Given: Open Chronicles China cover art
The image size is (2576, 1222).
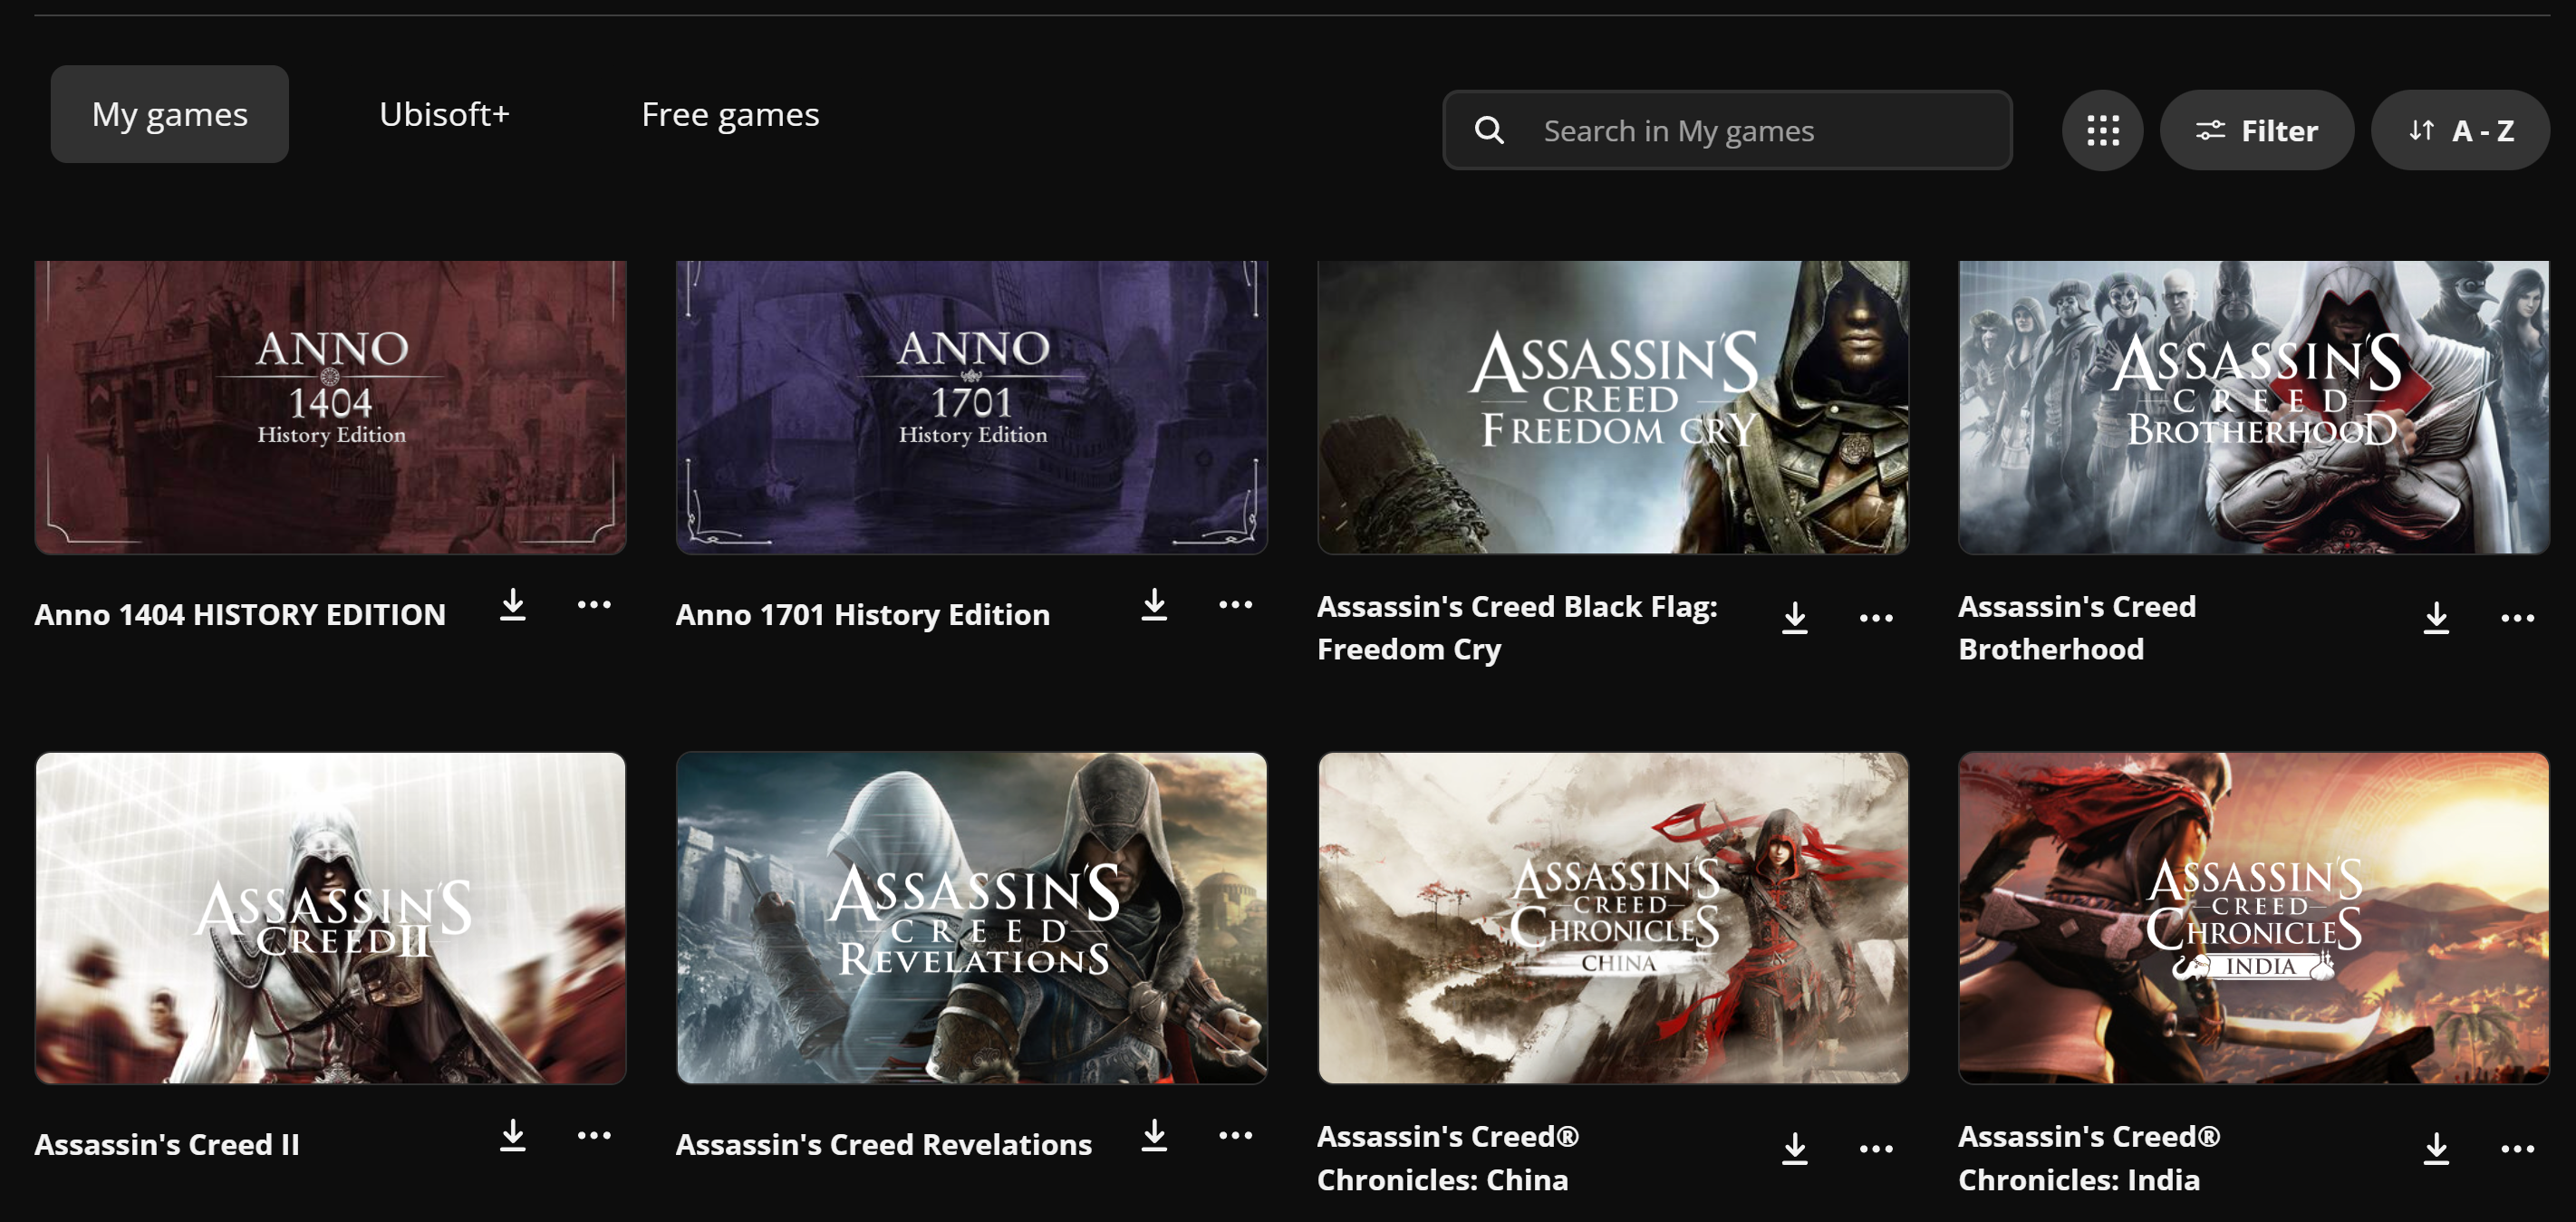Looking at the screenshot, I should pyautogui.click(x=1613, y=918).
